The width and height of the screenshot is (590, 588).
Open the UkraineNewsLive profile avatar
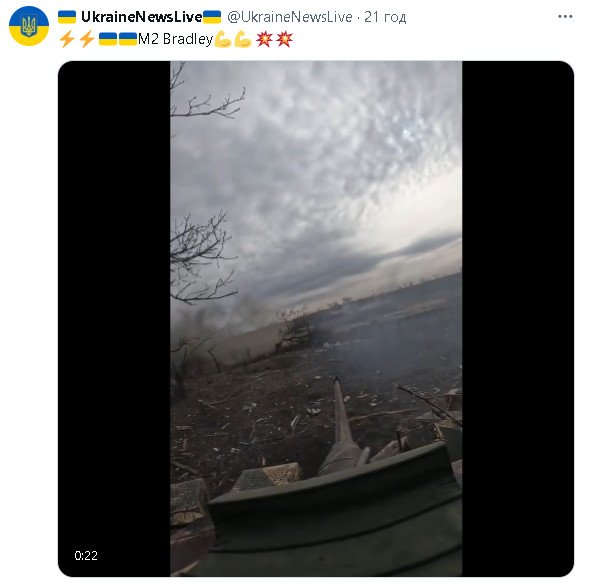29,26
